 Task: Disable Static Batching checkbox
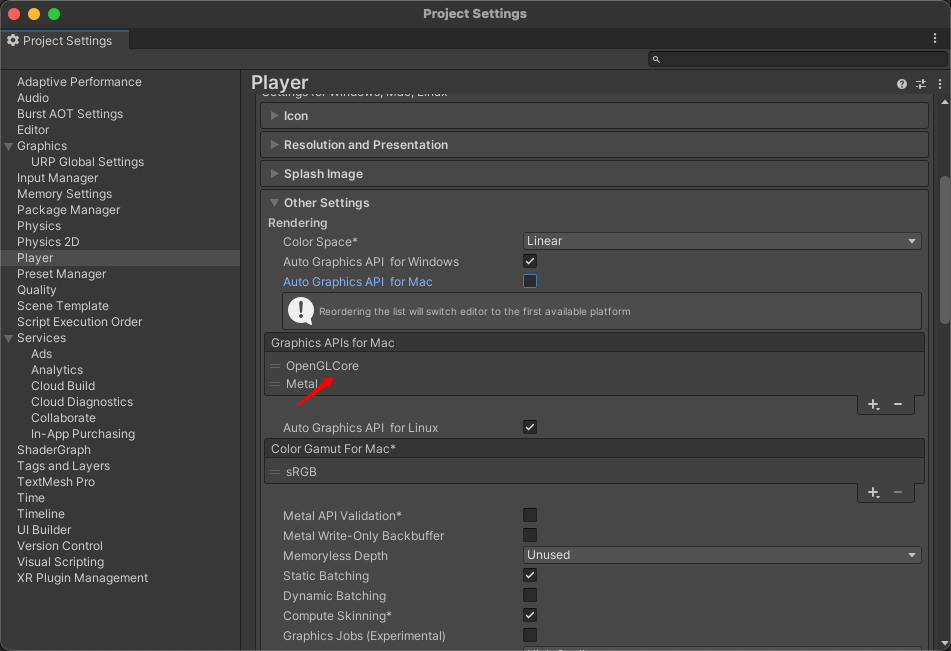[530, 575]
